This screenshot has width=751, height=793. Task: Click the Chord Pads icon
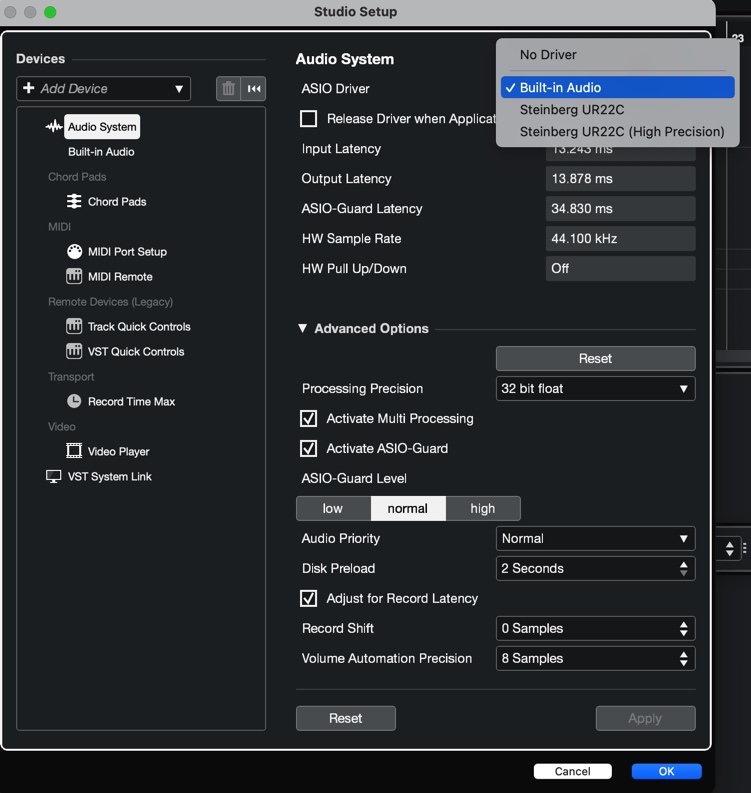[x=74, y=201]
